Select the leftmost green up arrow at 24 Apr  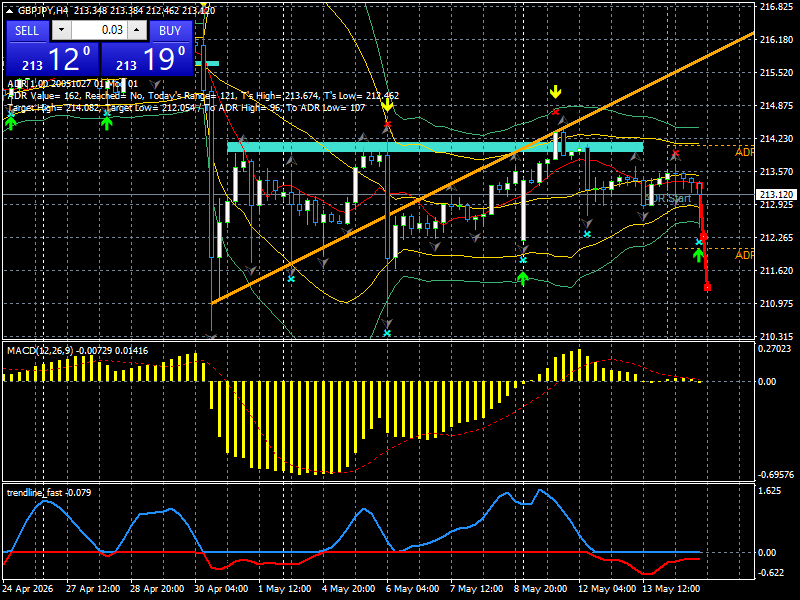coord(11,123)
